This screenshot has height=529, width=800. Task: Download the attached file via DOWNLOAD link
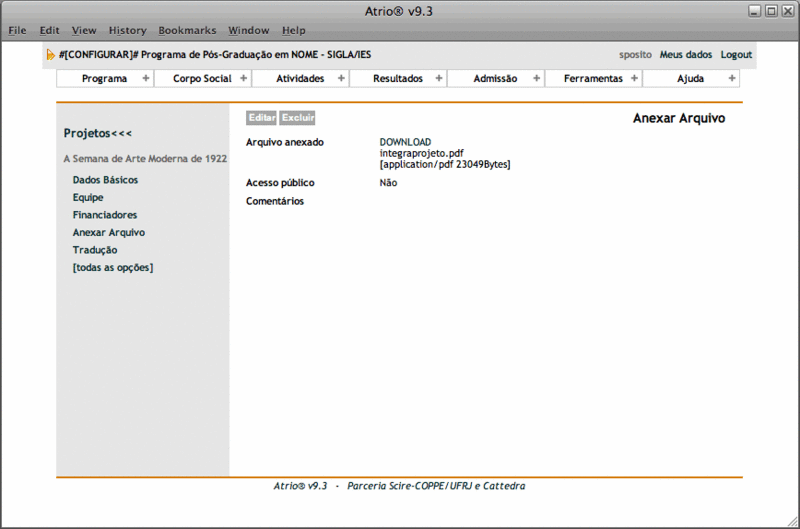point(405,142)
